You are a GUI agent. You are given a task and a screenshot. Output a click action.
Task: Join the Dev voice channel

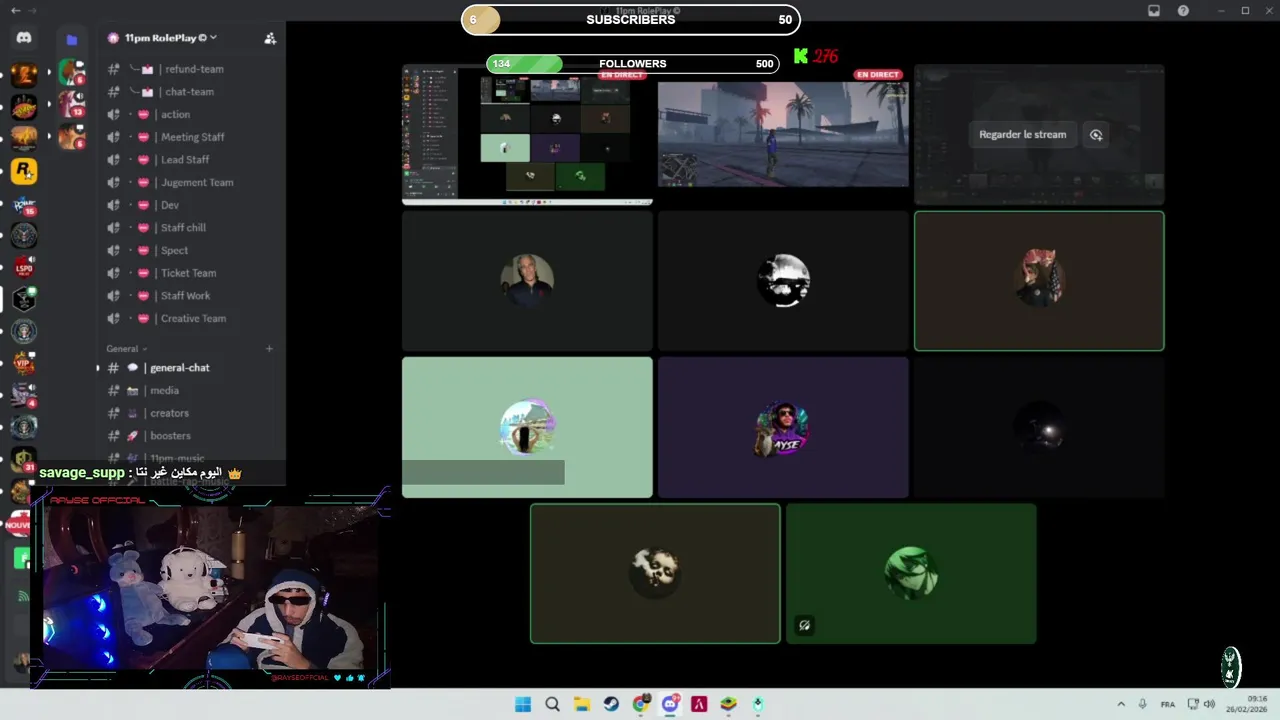(190, 205)
